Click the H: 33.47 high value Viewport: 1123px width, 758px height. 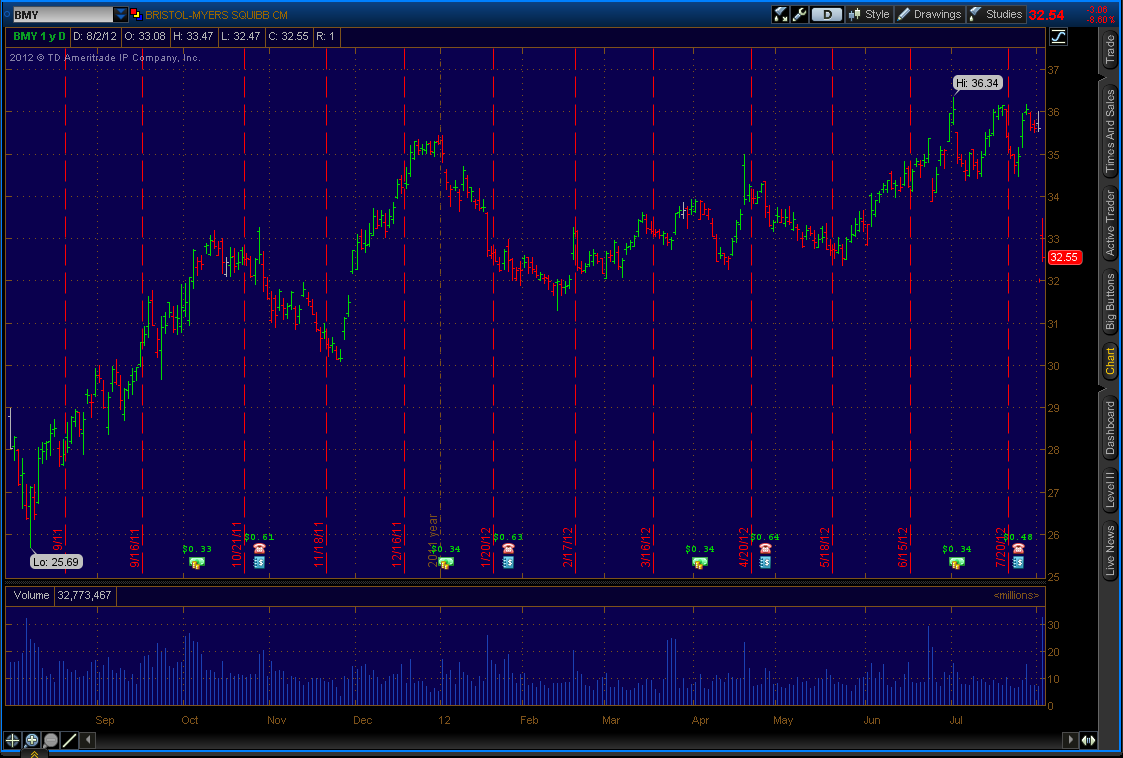click(193, 36)
